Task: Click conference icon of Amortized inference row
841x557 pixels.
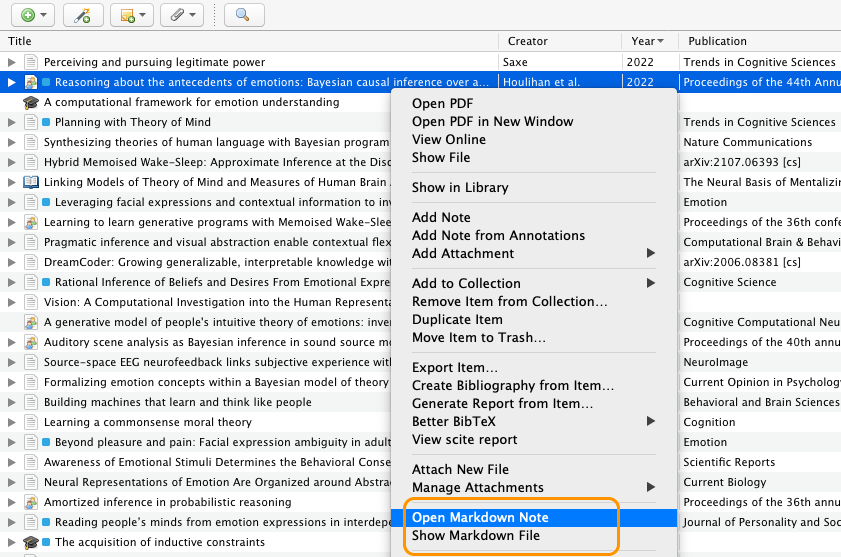Action: (31, 502)
